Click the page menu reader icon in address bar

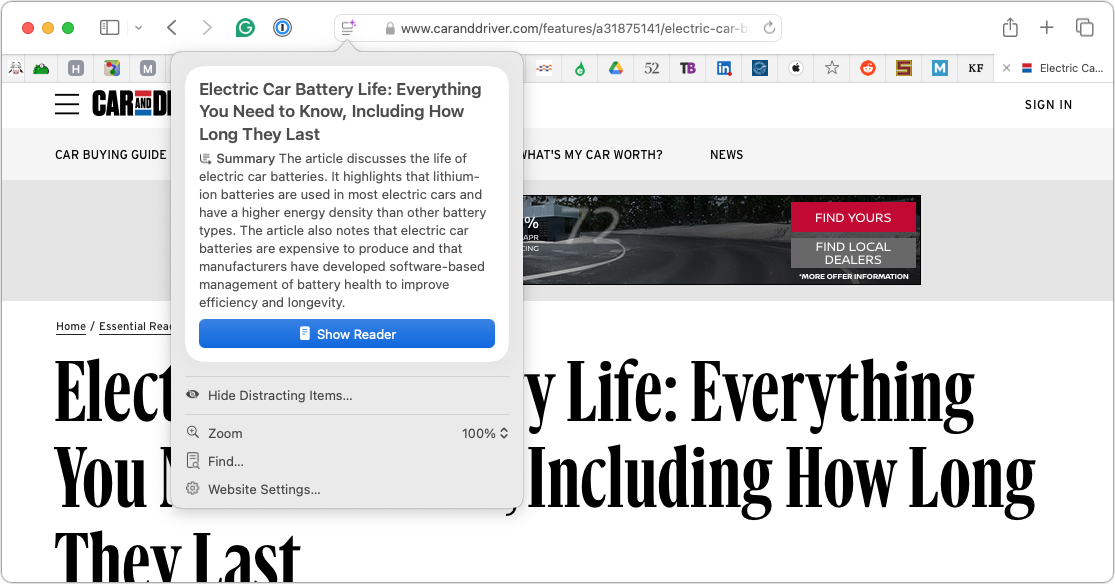[x=348, y=28]
